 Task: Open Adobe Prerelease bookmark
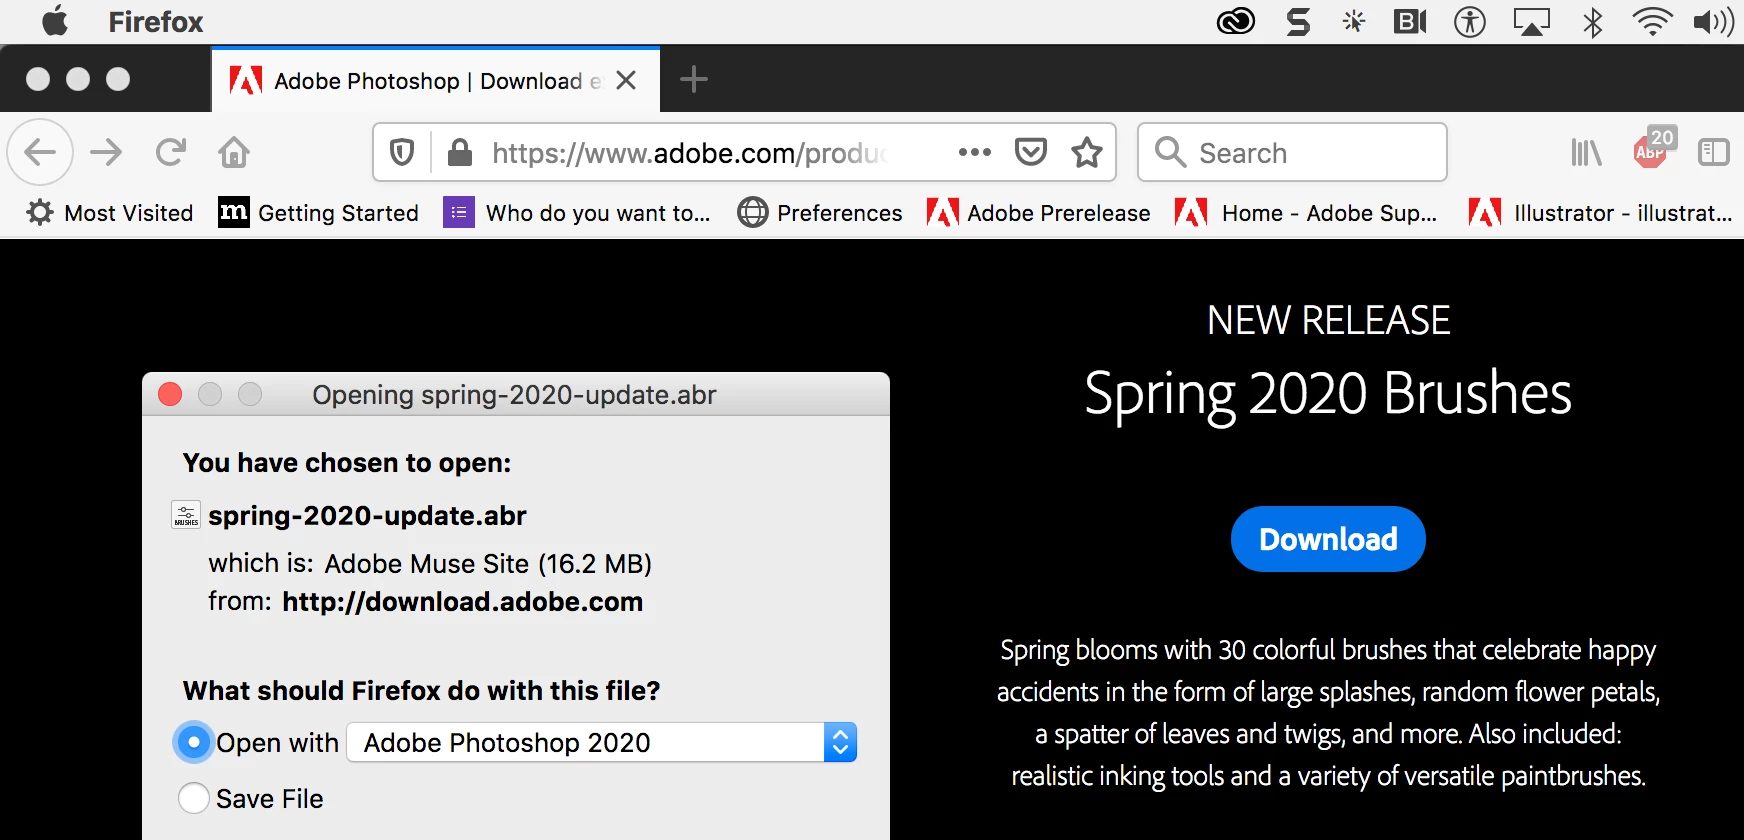[1038, 213]
